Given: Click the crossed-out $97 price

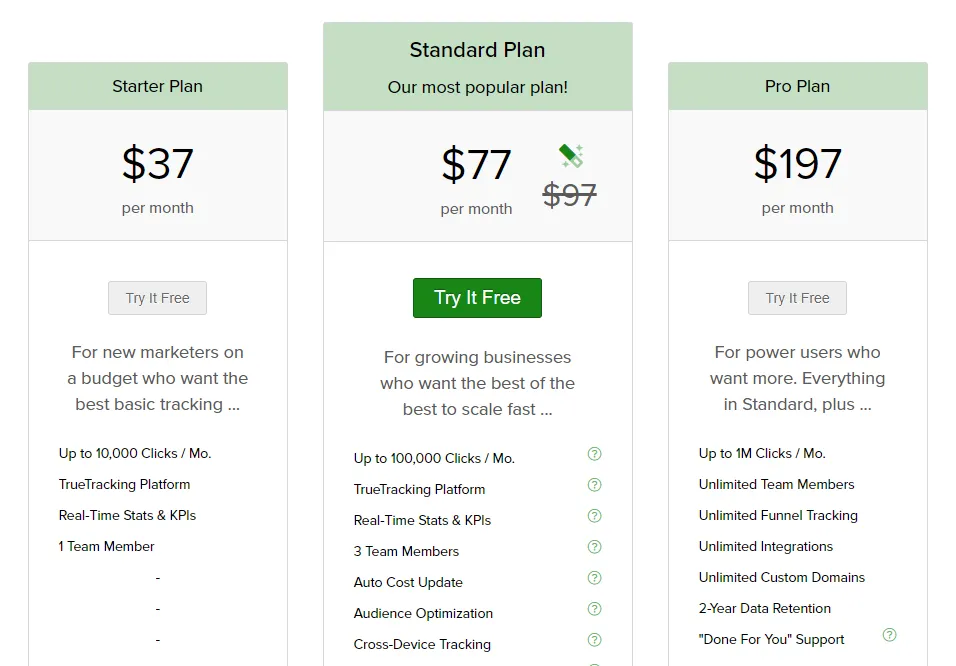Looking at the screenshot, I should point(570,194).
